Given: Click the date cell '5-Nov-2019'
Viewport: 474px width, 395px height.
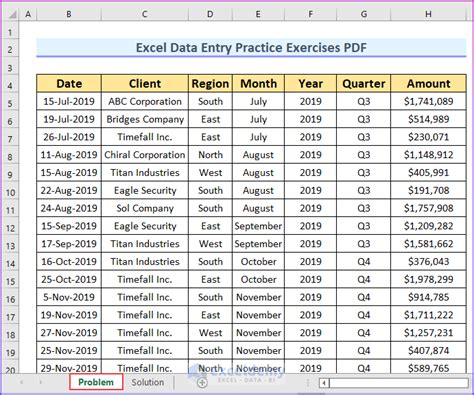Looking at the screenshot, I should pyautogui.click(x=69, y=297).
